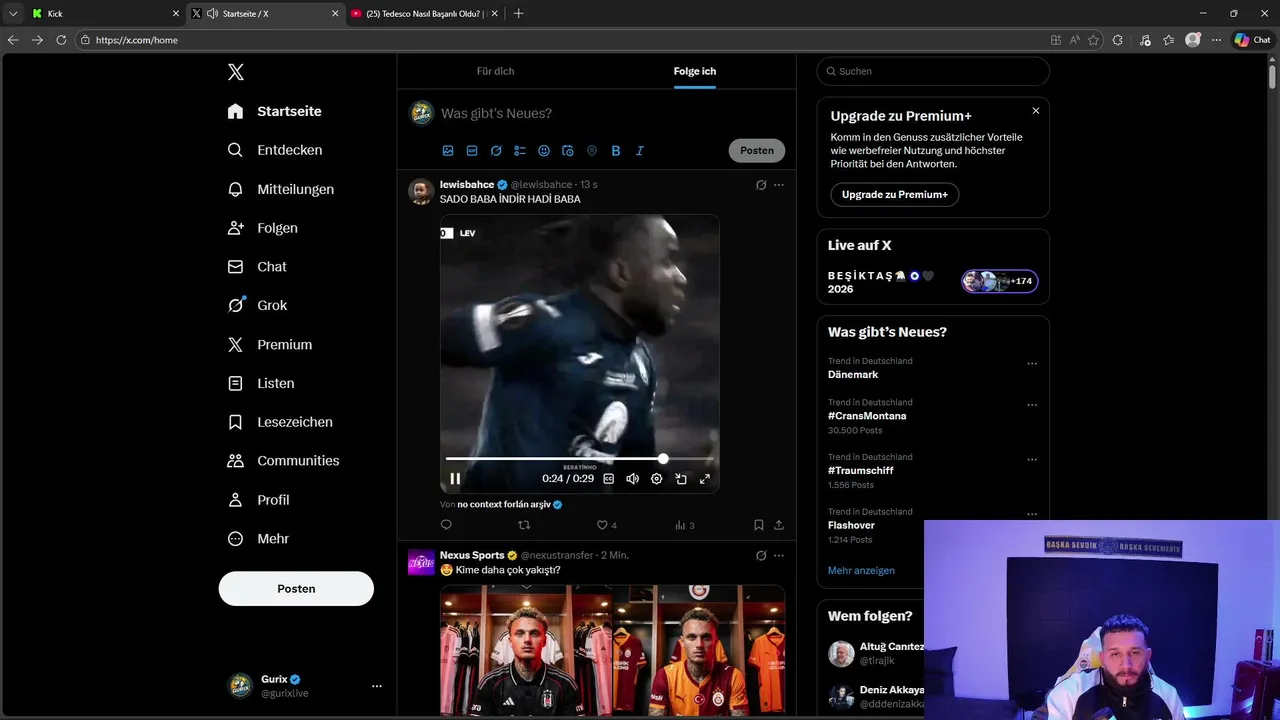Expand the Mehr menu
The height and width of the screenshot is (720, 1280).
(x=258, y=539)
